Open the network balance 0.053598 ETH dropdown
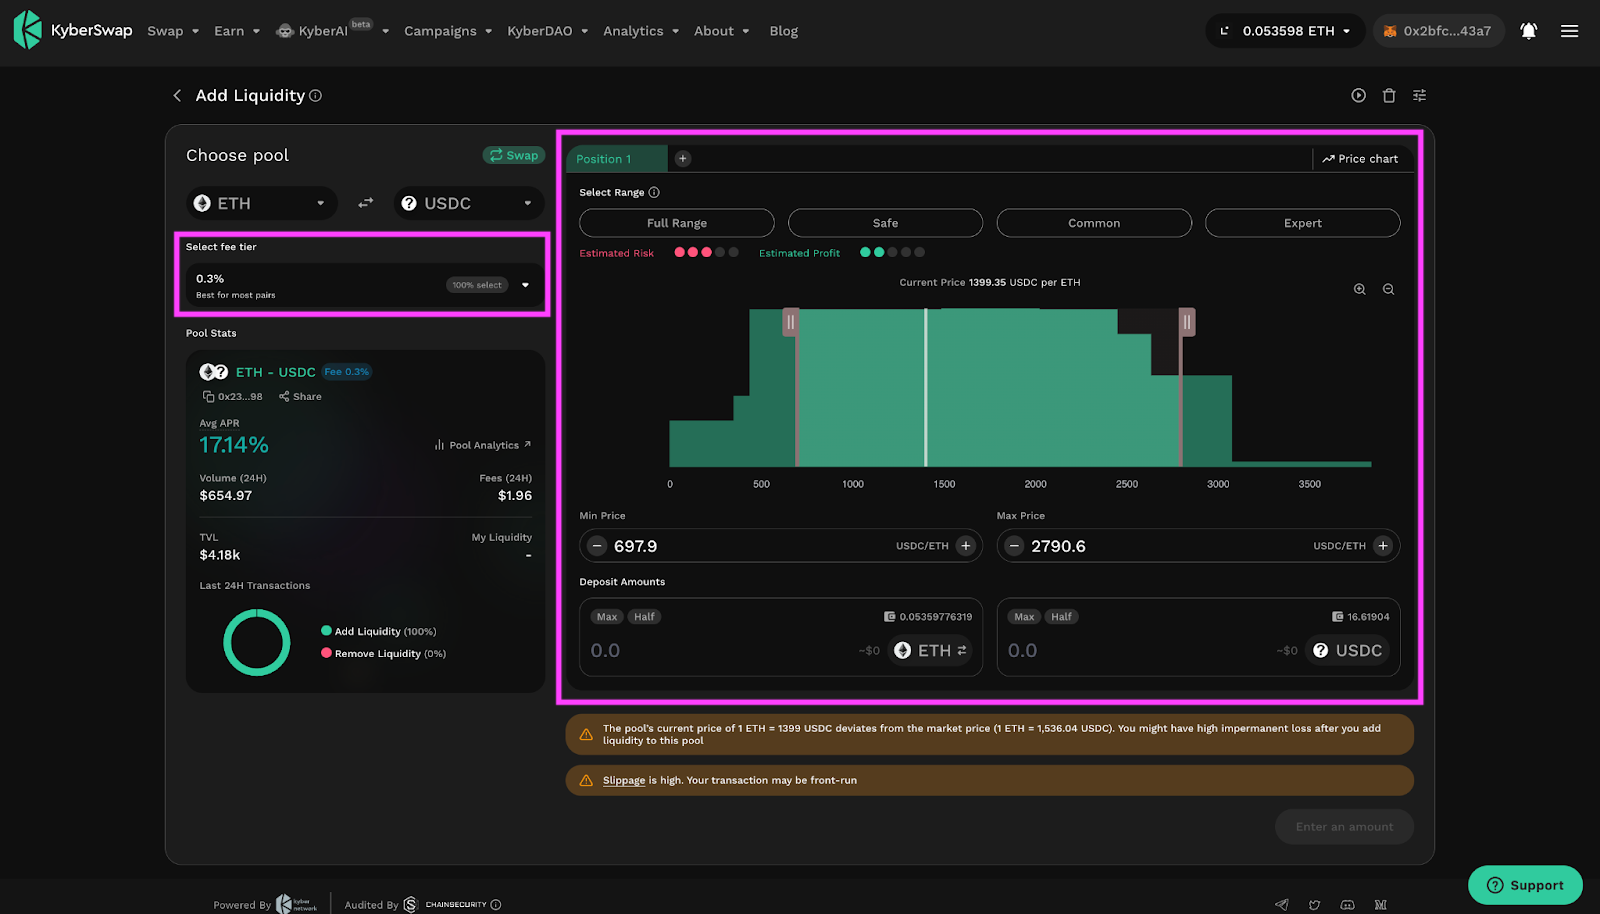Viewport: 1600px width, 914px height. (1286, 31)
